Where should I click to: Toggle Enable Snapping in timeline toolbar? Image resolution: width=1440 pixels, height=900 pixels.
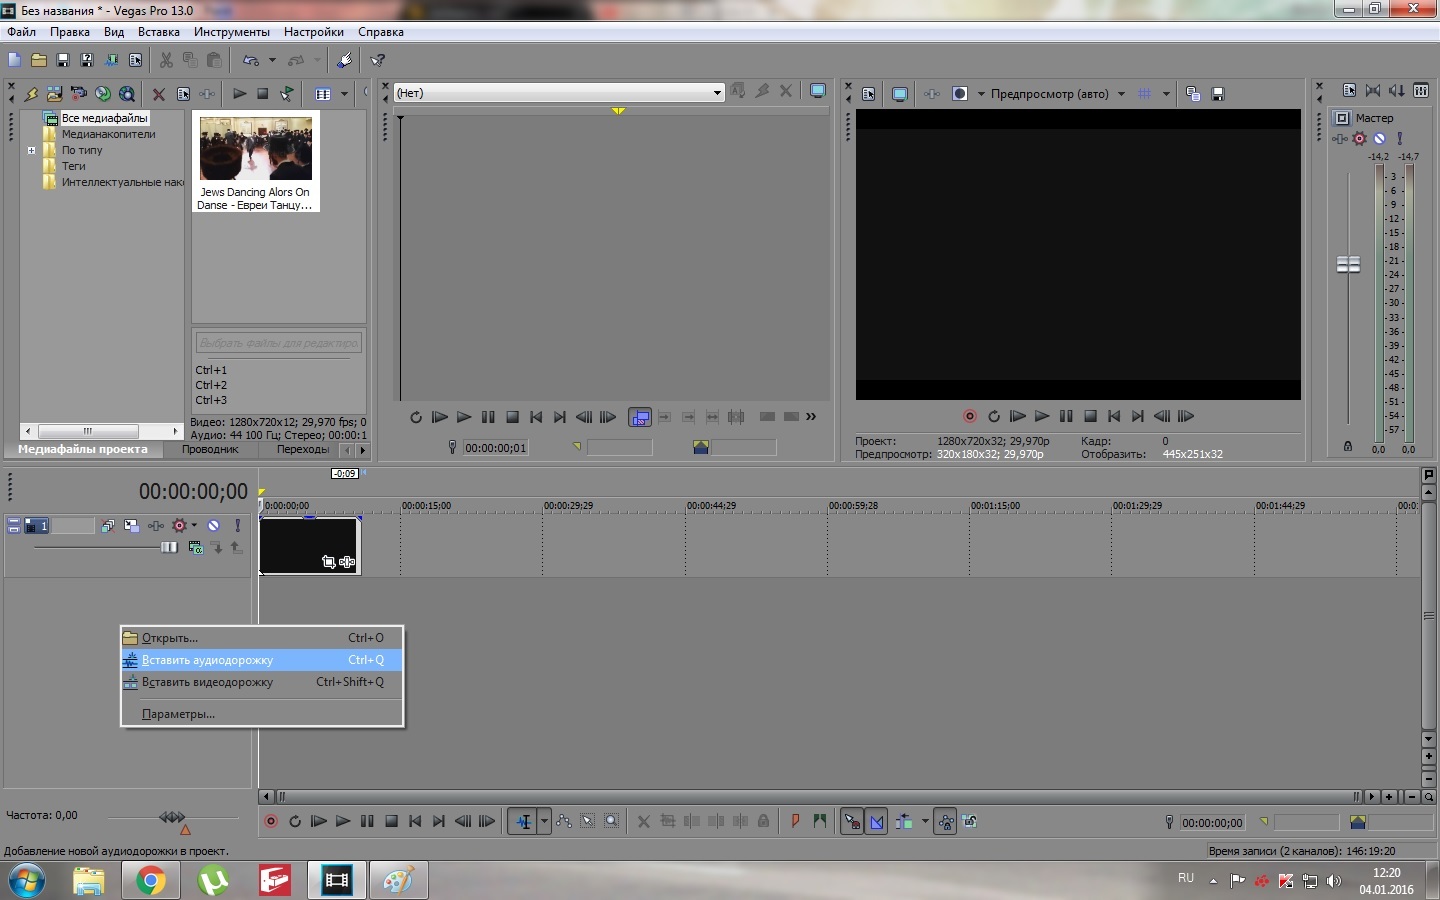tap(852, 821)
